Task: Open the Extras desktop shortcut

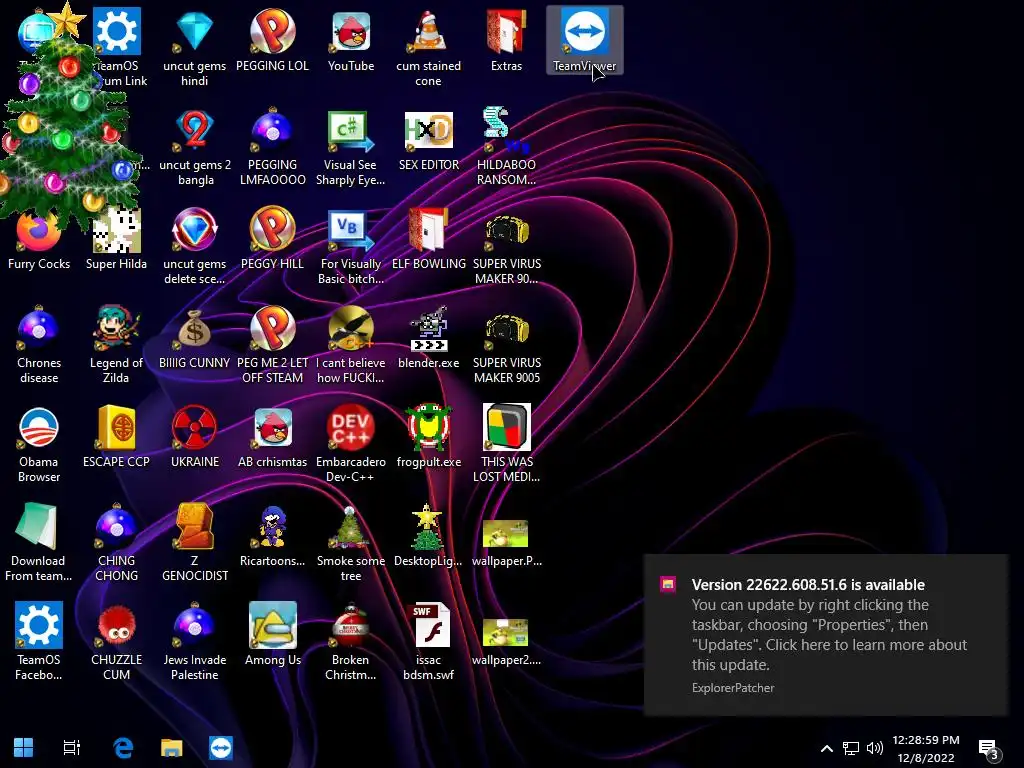Action: pyautogui.click(x=506, y=40)
